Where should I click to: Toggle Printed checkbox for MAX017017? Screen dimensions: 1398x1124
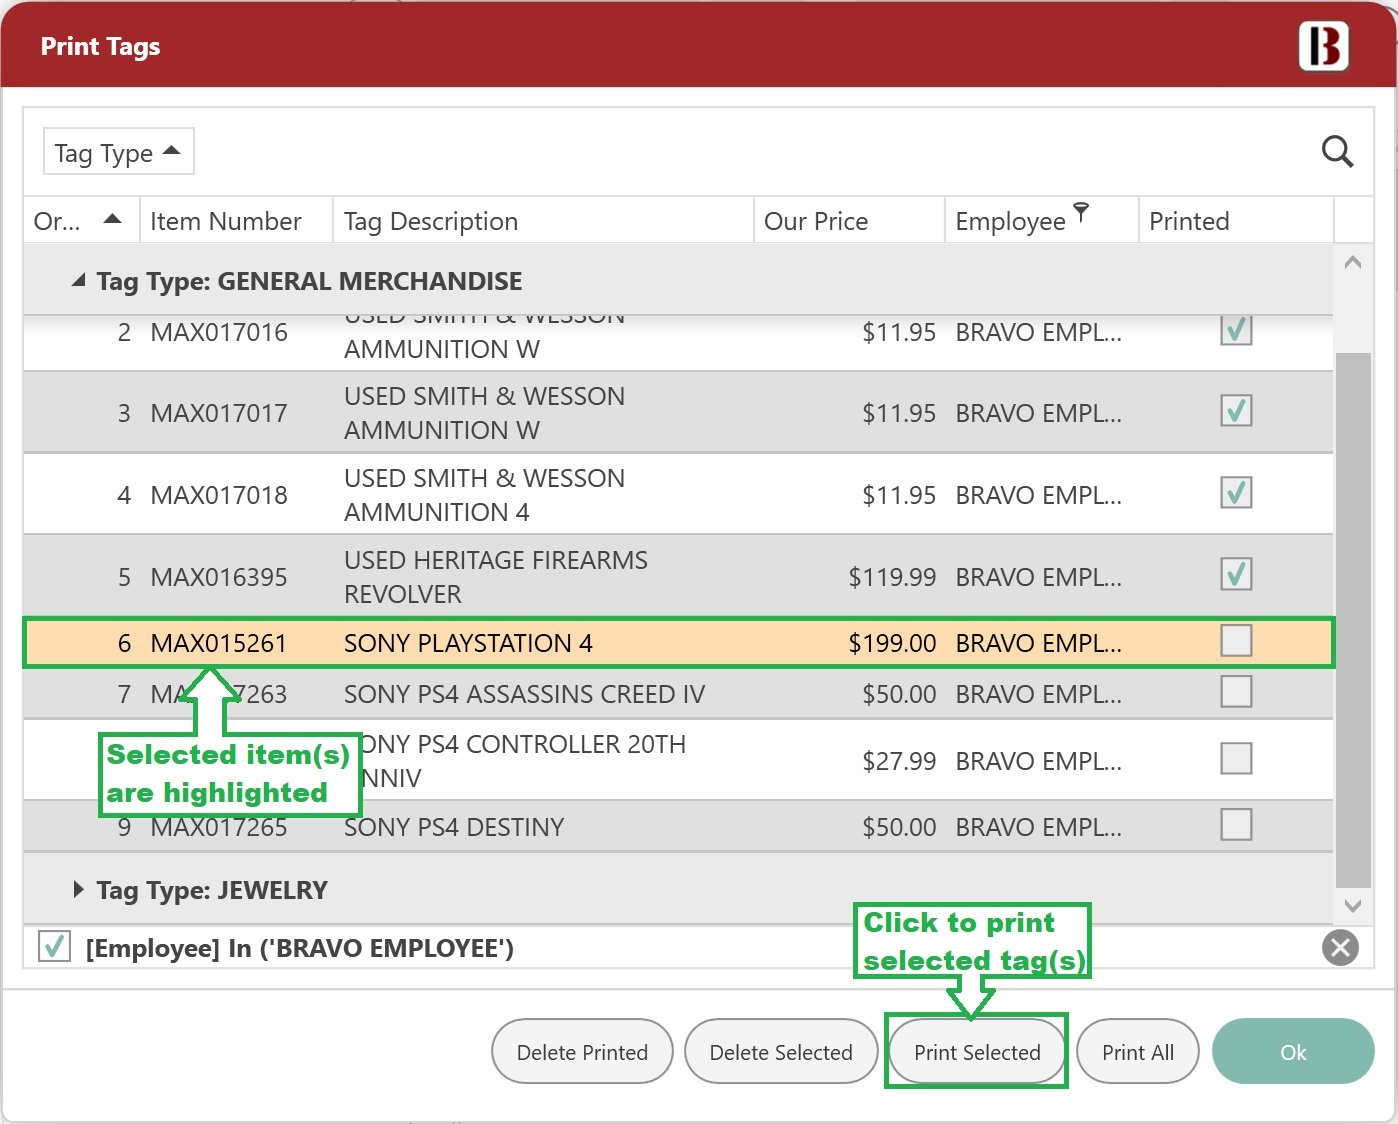point(1236,411)
